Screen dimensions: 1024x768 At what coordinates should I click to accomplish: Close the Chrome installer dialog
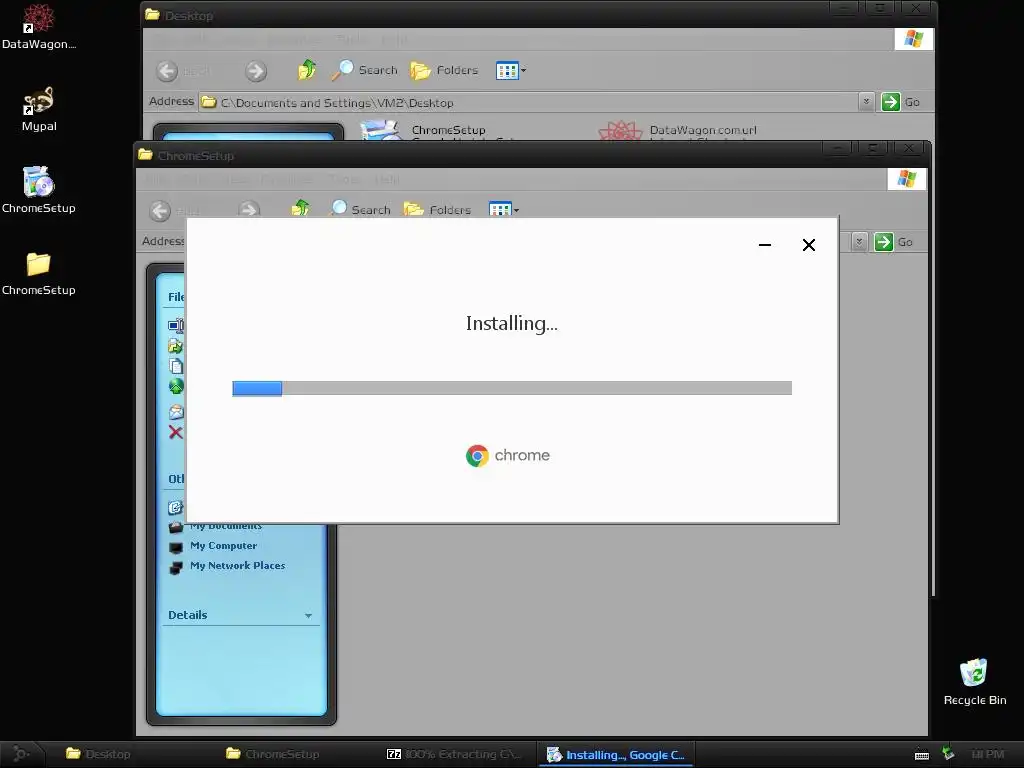coord(808,245)
